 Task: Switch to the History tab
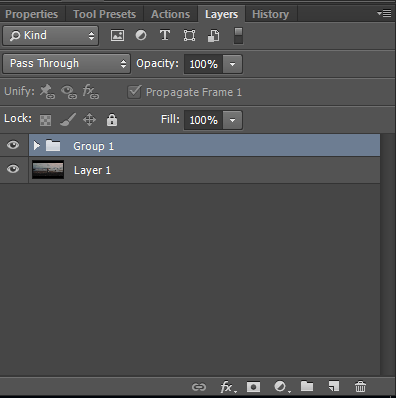point(270,14)
